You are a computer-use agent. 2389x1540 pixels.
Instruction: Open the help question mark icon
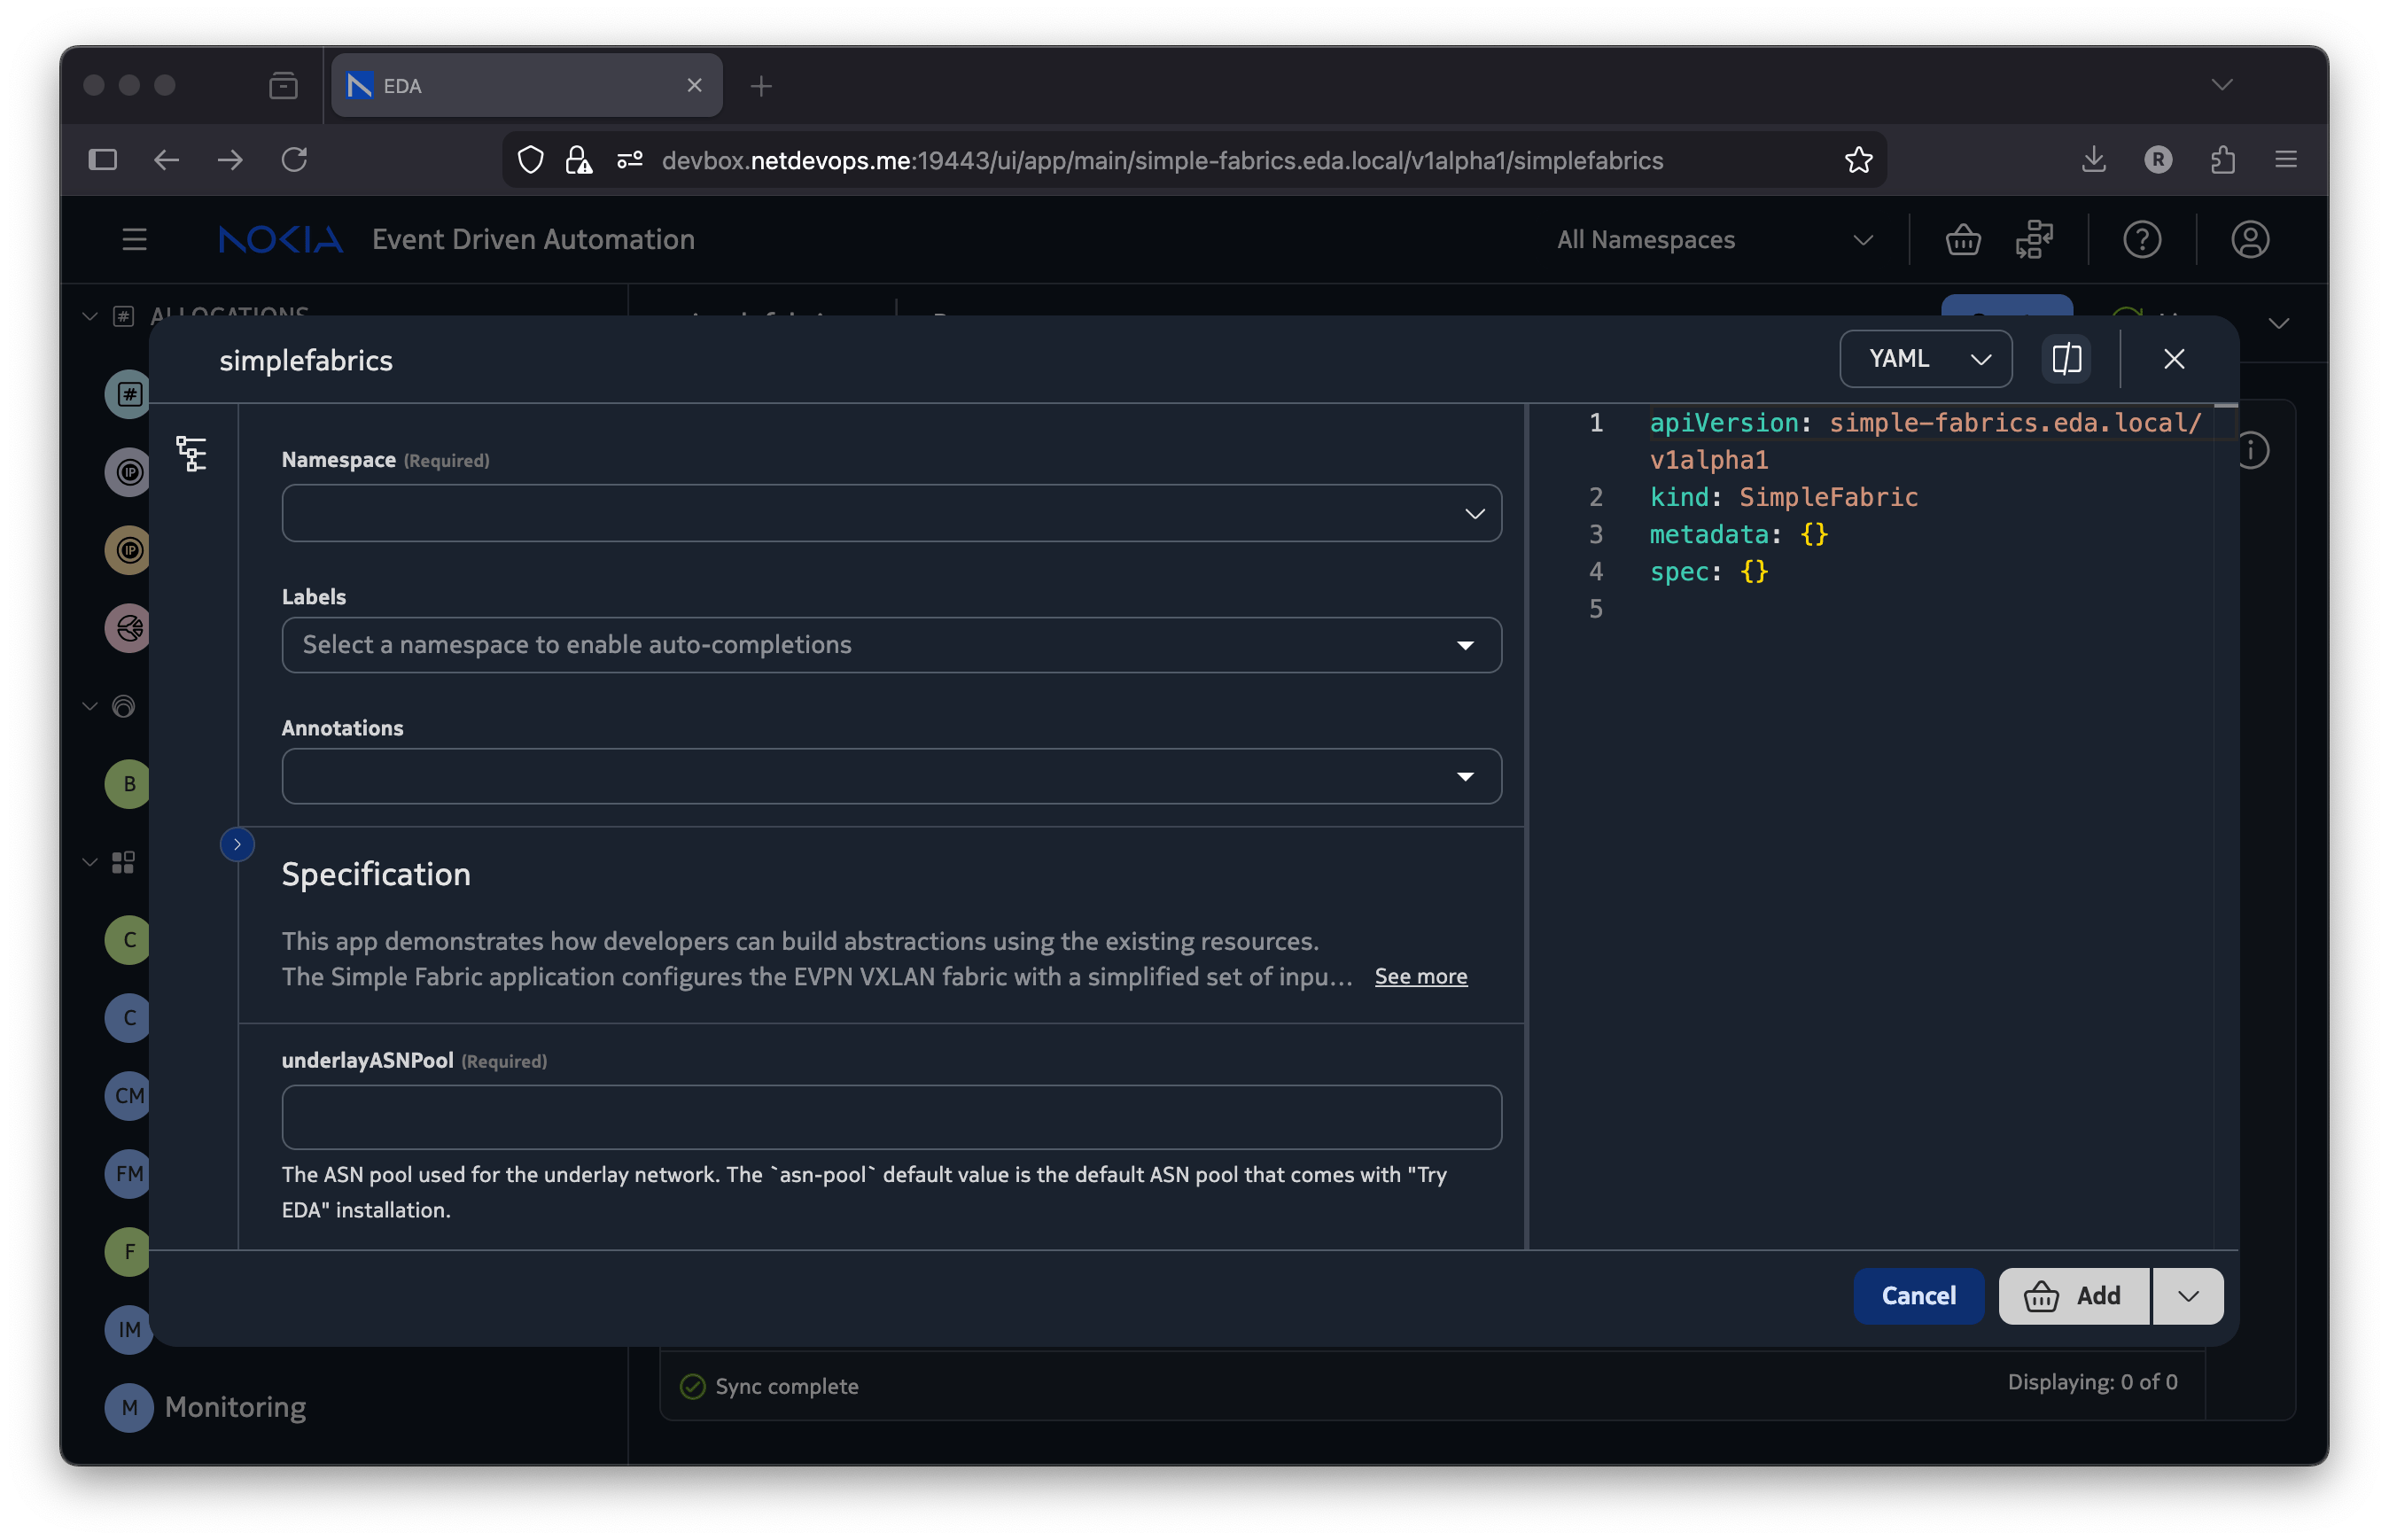2142,240
